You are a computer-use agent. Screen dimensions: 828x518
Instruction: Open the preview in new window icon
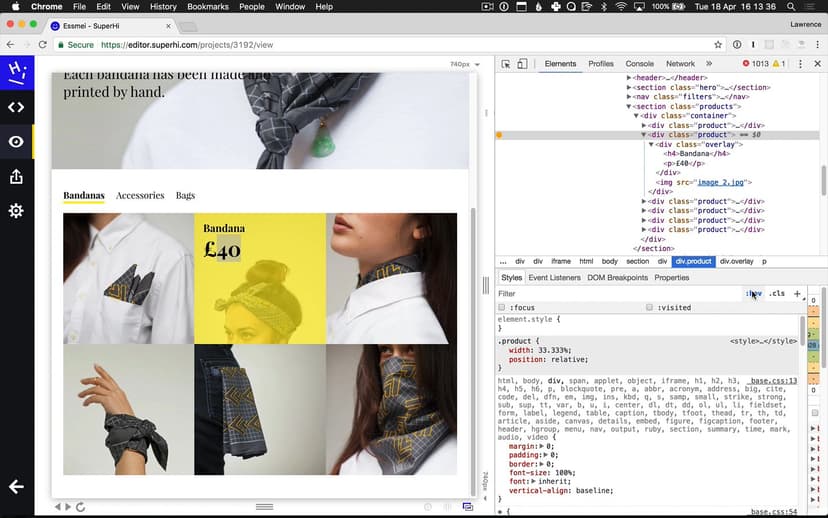click(x=467, y=507)
